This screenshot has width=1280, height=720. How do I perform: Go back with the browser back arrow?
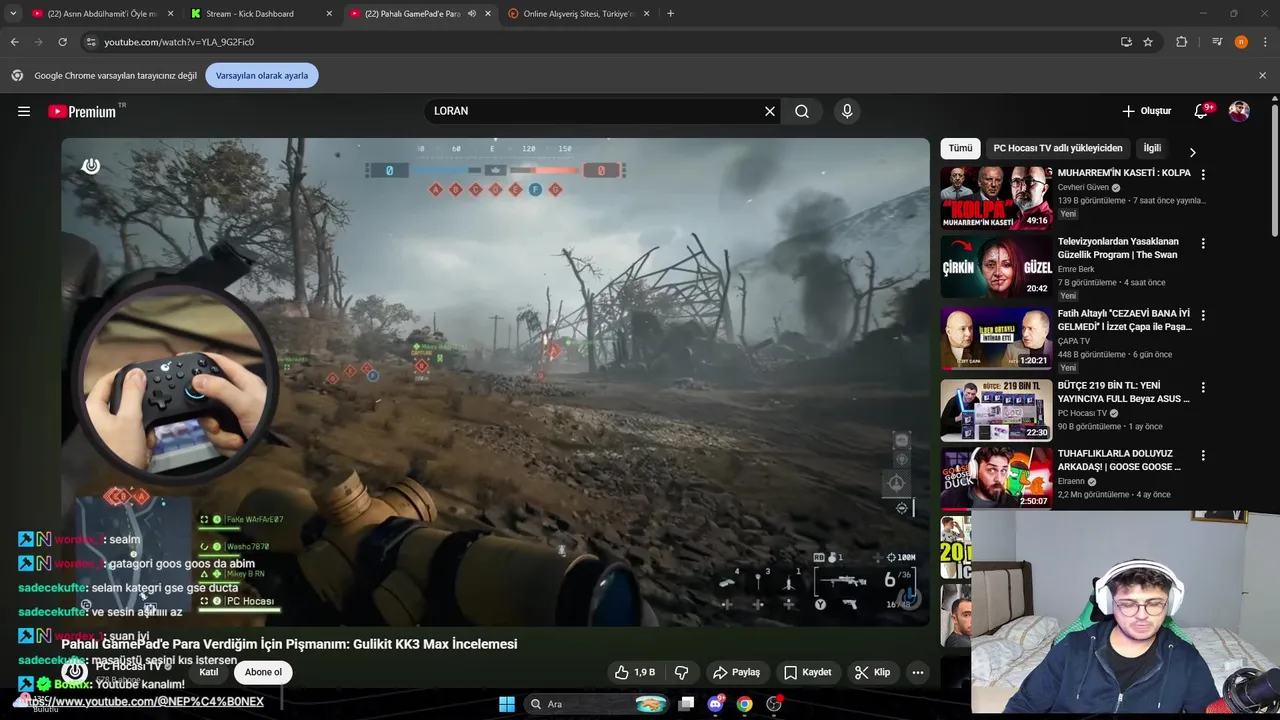(x=15, y=42)
